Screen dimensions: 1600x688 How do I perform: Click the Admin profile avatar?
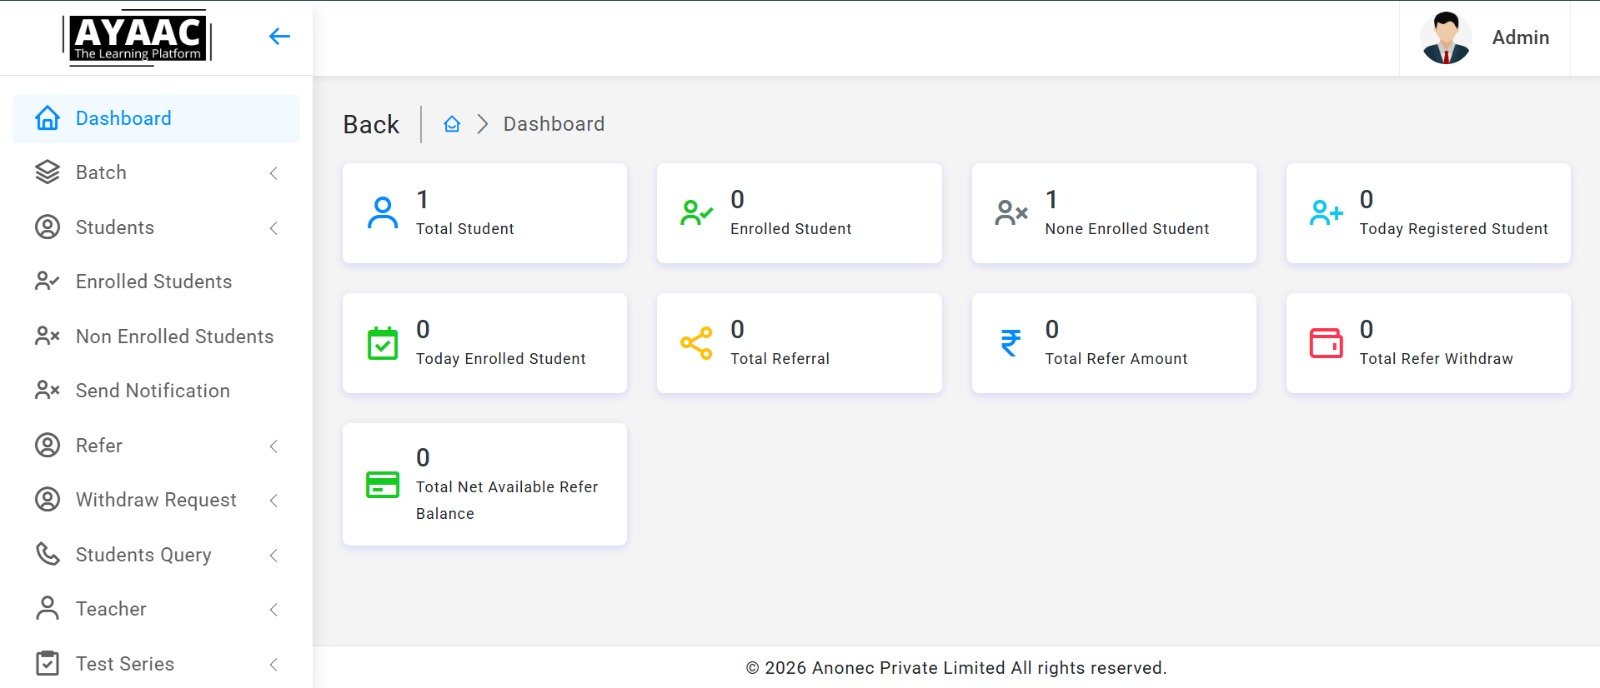point(1445,38)
